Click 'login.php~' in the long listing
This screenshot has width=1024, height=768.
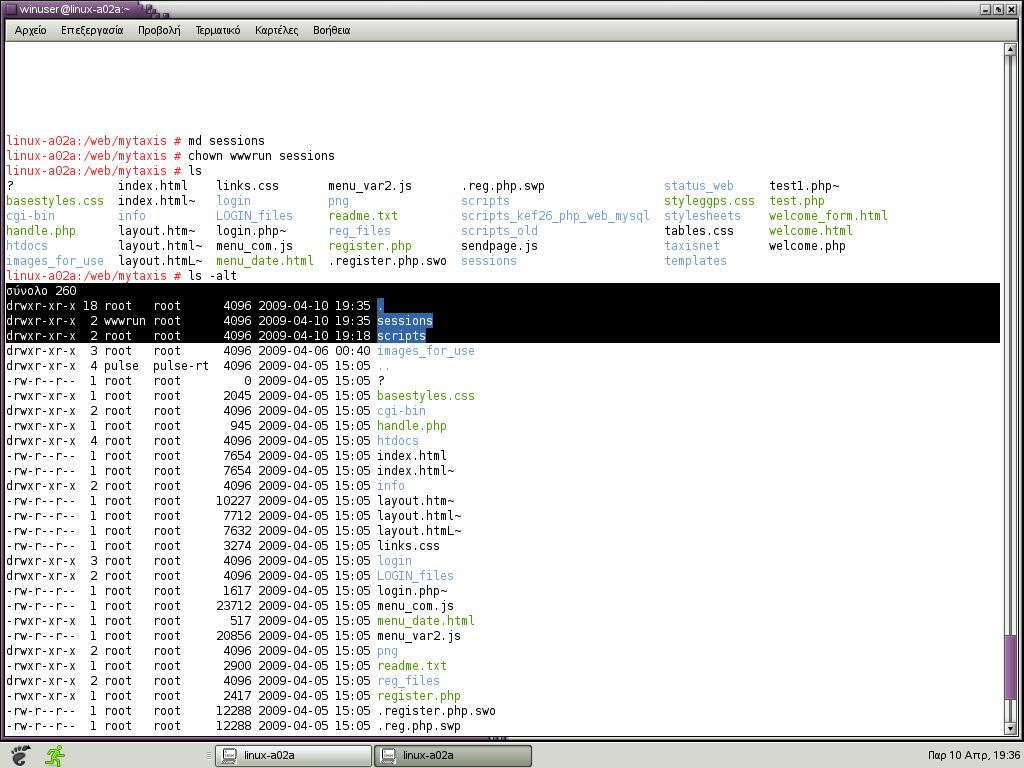pos(411,591)
